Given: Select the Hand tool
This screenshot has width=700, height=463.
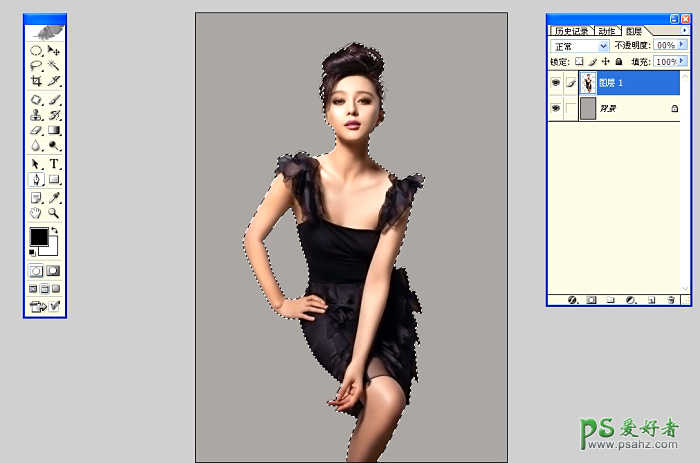Looking at the screenshot, I should coord(36,213).
